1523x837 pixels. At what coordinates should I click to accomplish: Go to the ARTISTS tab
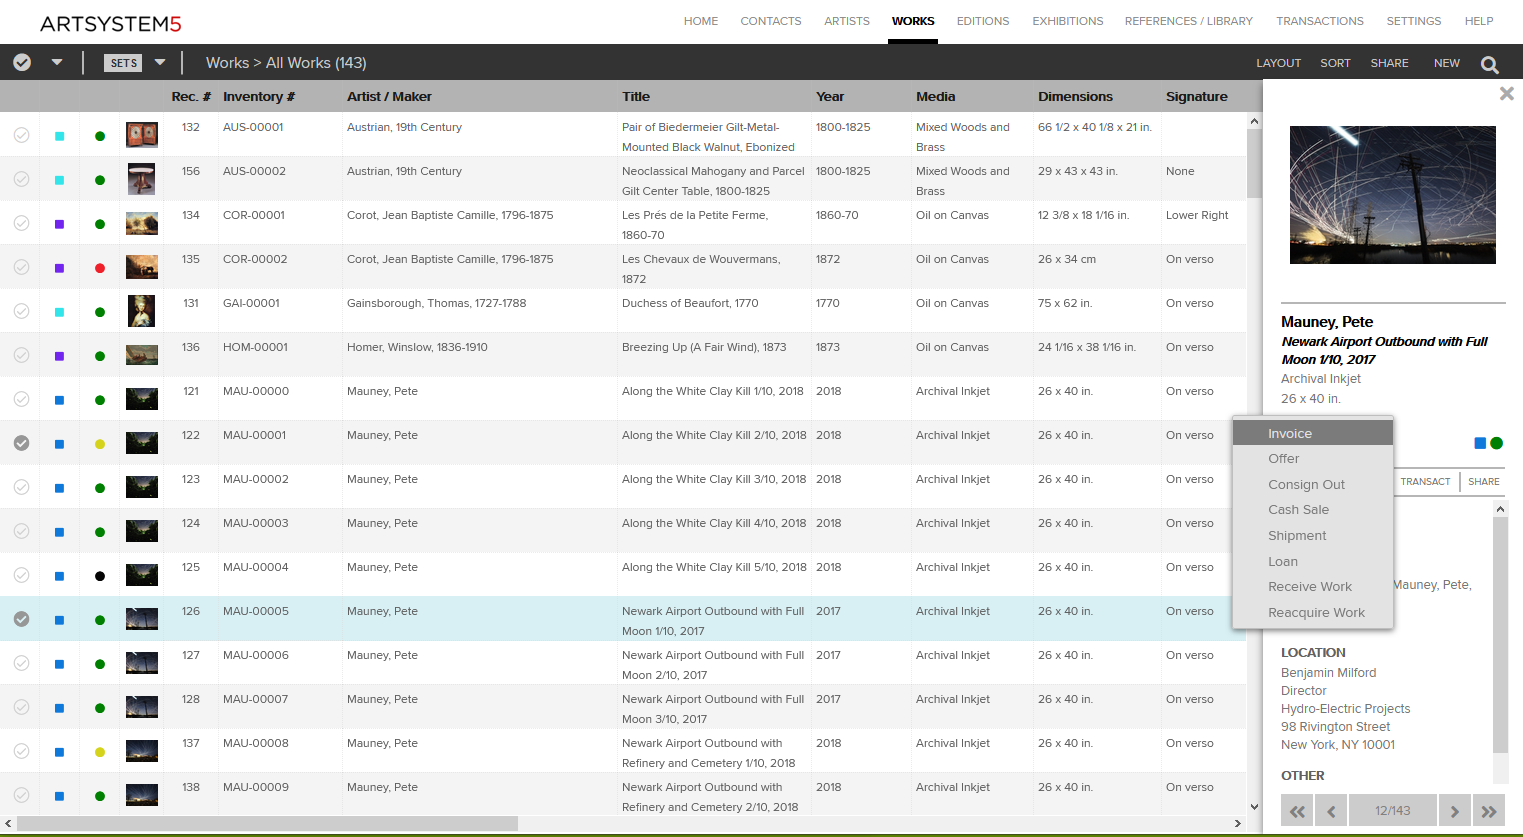pyautogui.click(x=847, y=21)
